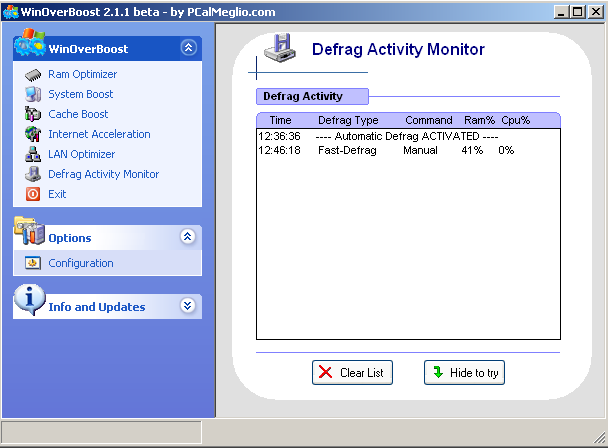The image size is (608, 448).
Task: Select the Exit link
Action: (x=57, y=194)
